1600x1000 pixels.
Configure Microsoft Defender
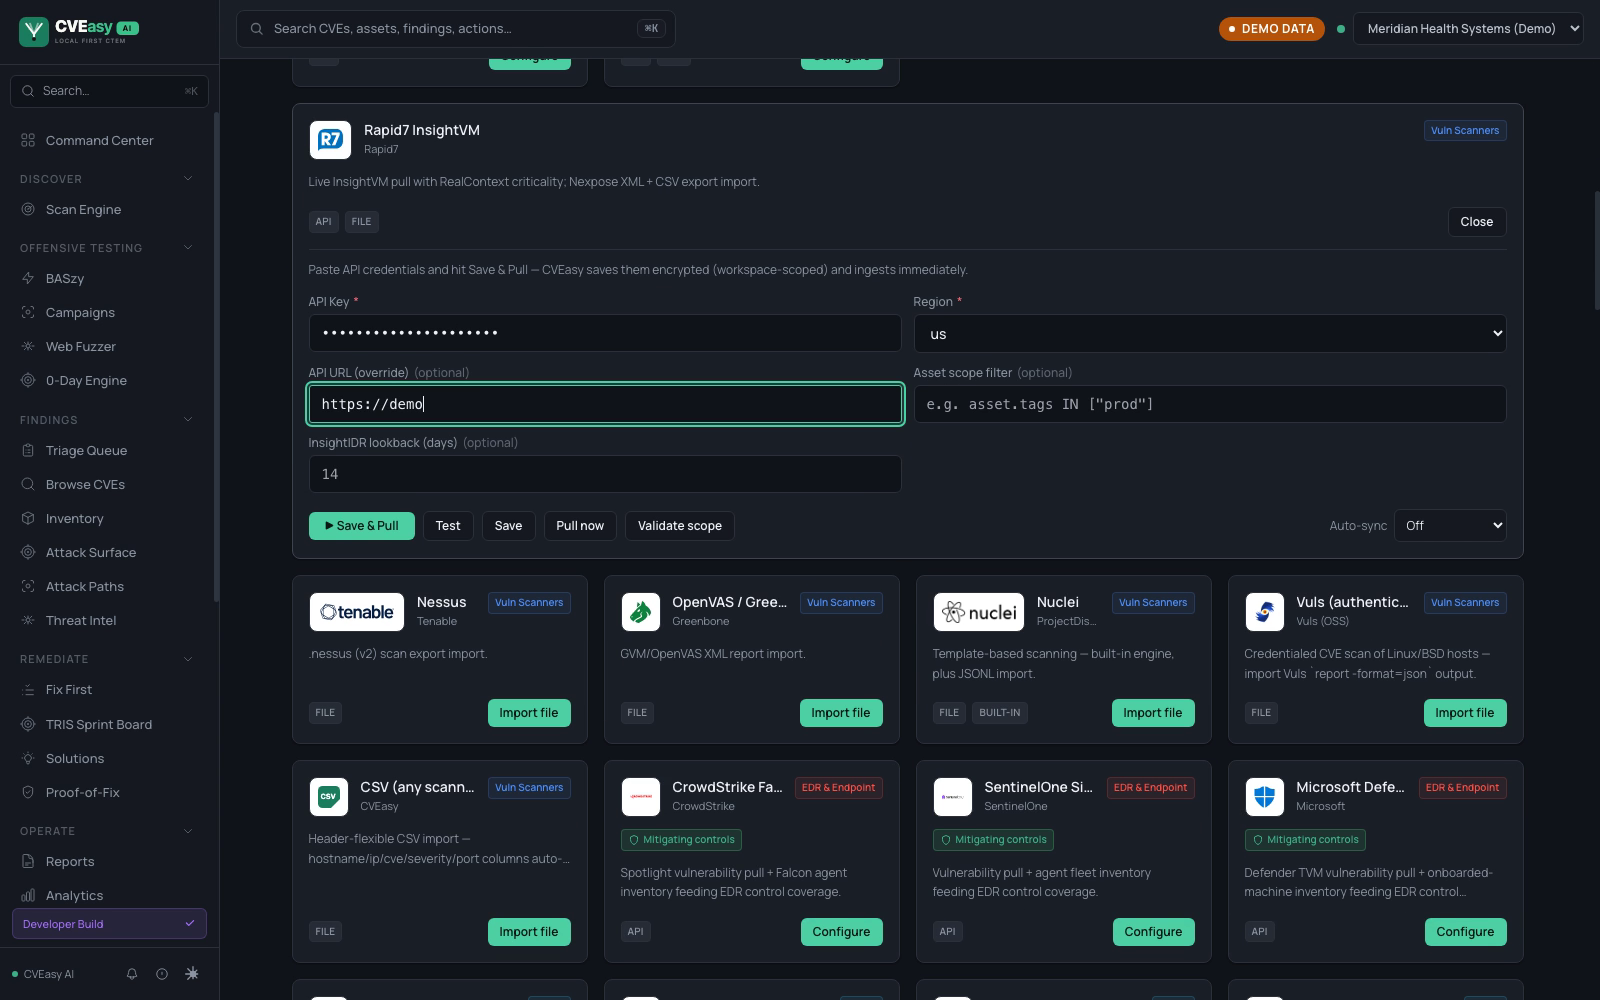[x=1465, y=932]
